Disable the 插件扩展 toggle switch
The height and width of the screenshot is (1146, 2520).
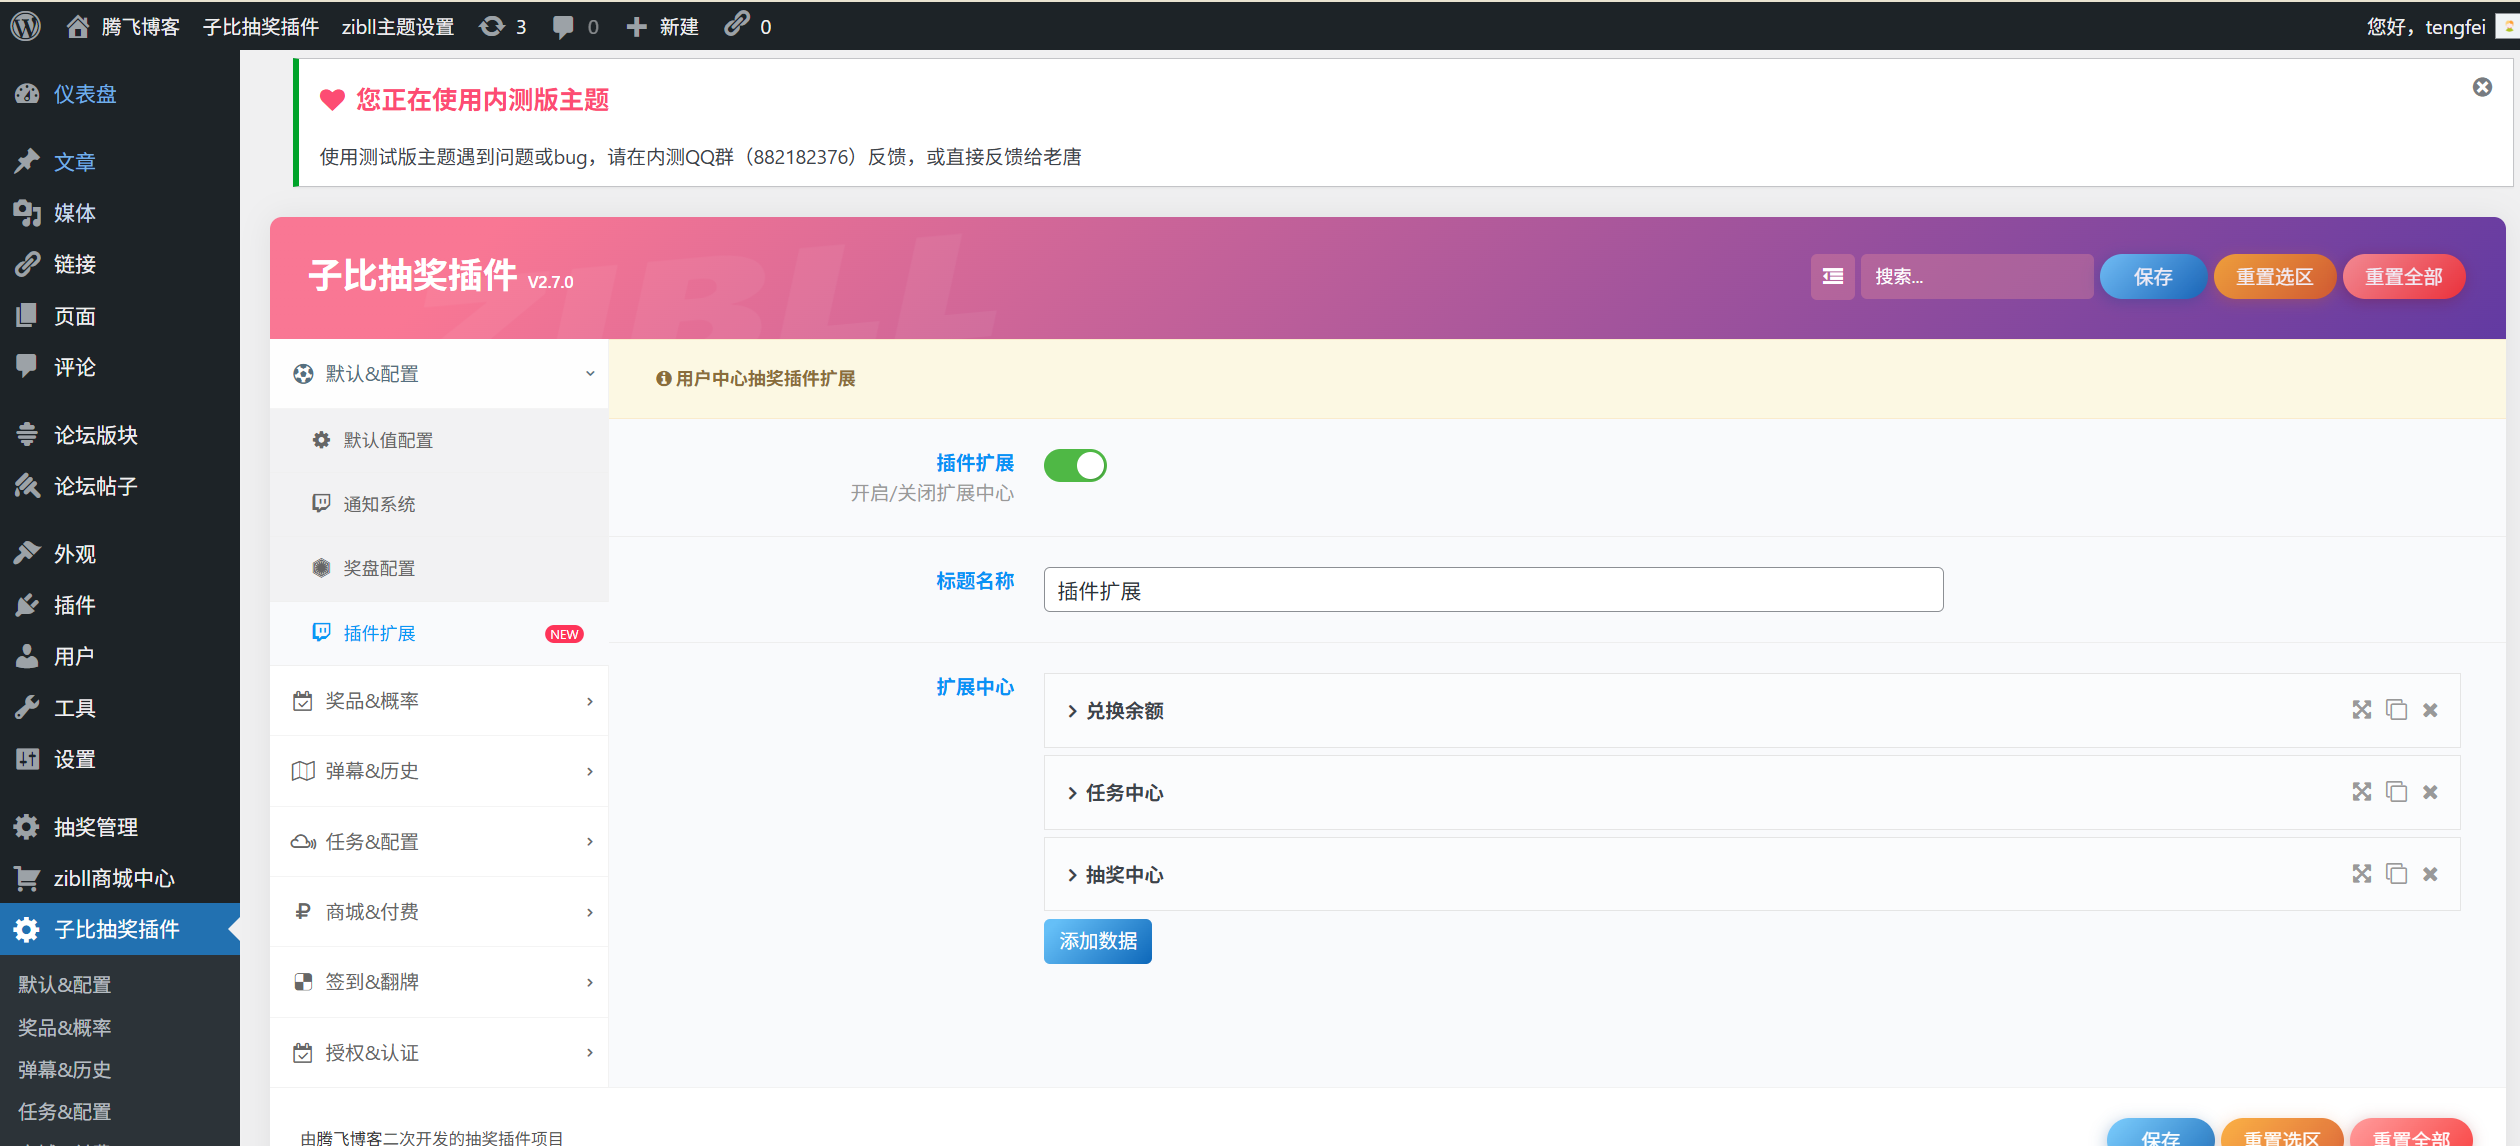[x=1075, y=465]
